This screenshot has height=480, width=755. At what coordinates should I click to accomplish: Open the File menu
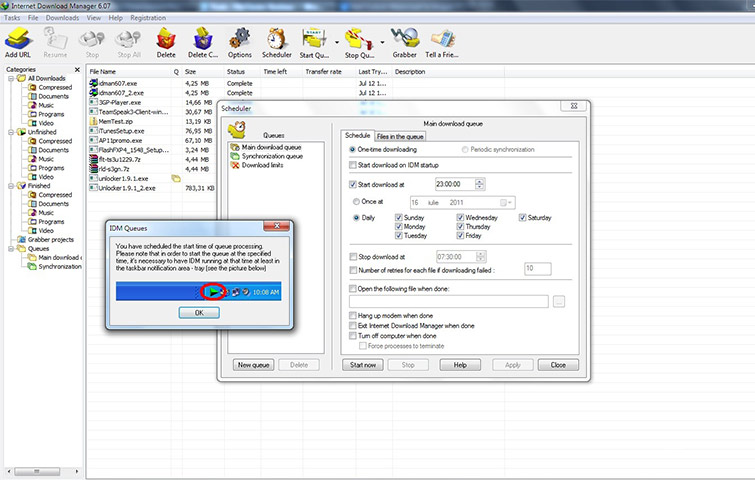(33, 18)
